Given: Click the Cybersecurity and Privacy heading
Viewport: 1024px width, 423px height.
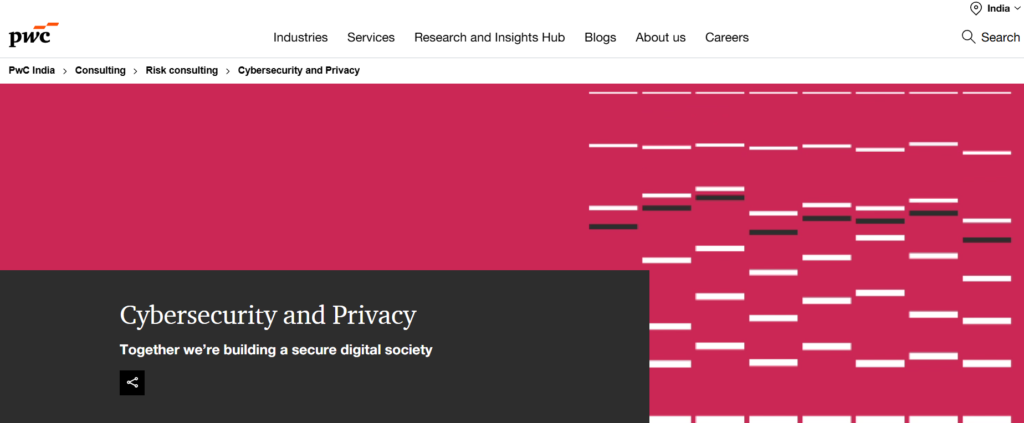Looking at the screenshot, I should pos(268,315).
